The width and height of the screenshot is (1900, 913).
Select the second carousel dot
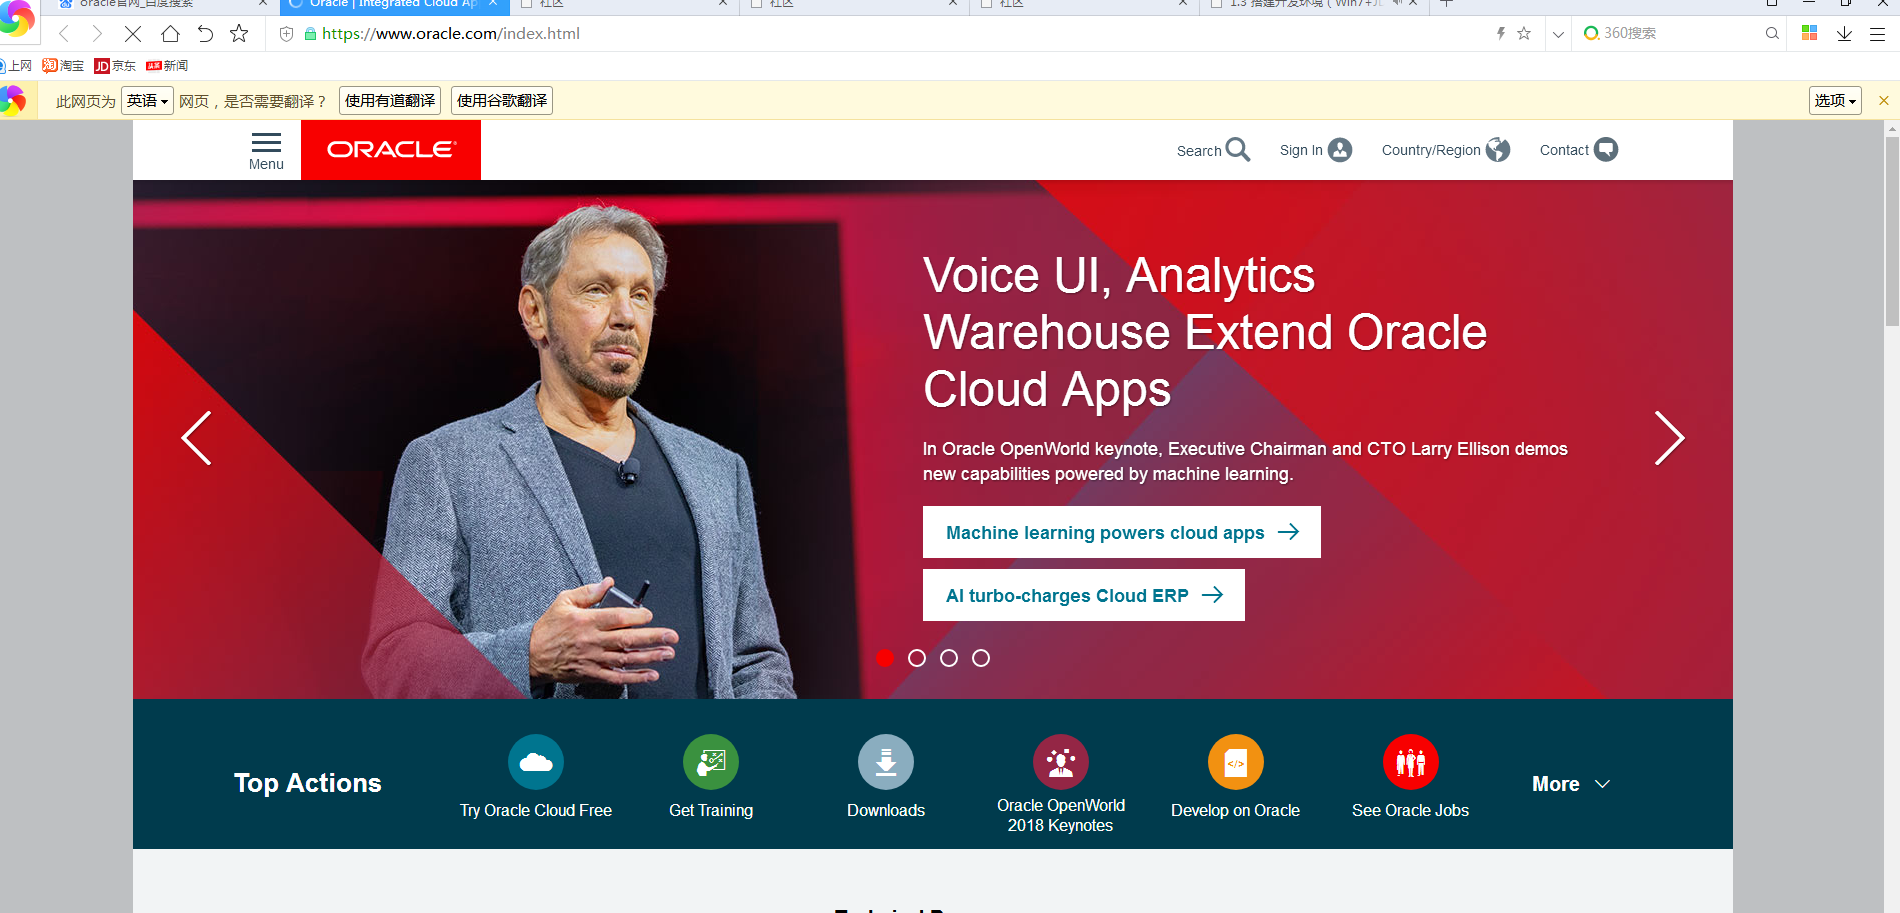tap(917, 658)
